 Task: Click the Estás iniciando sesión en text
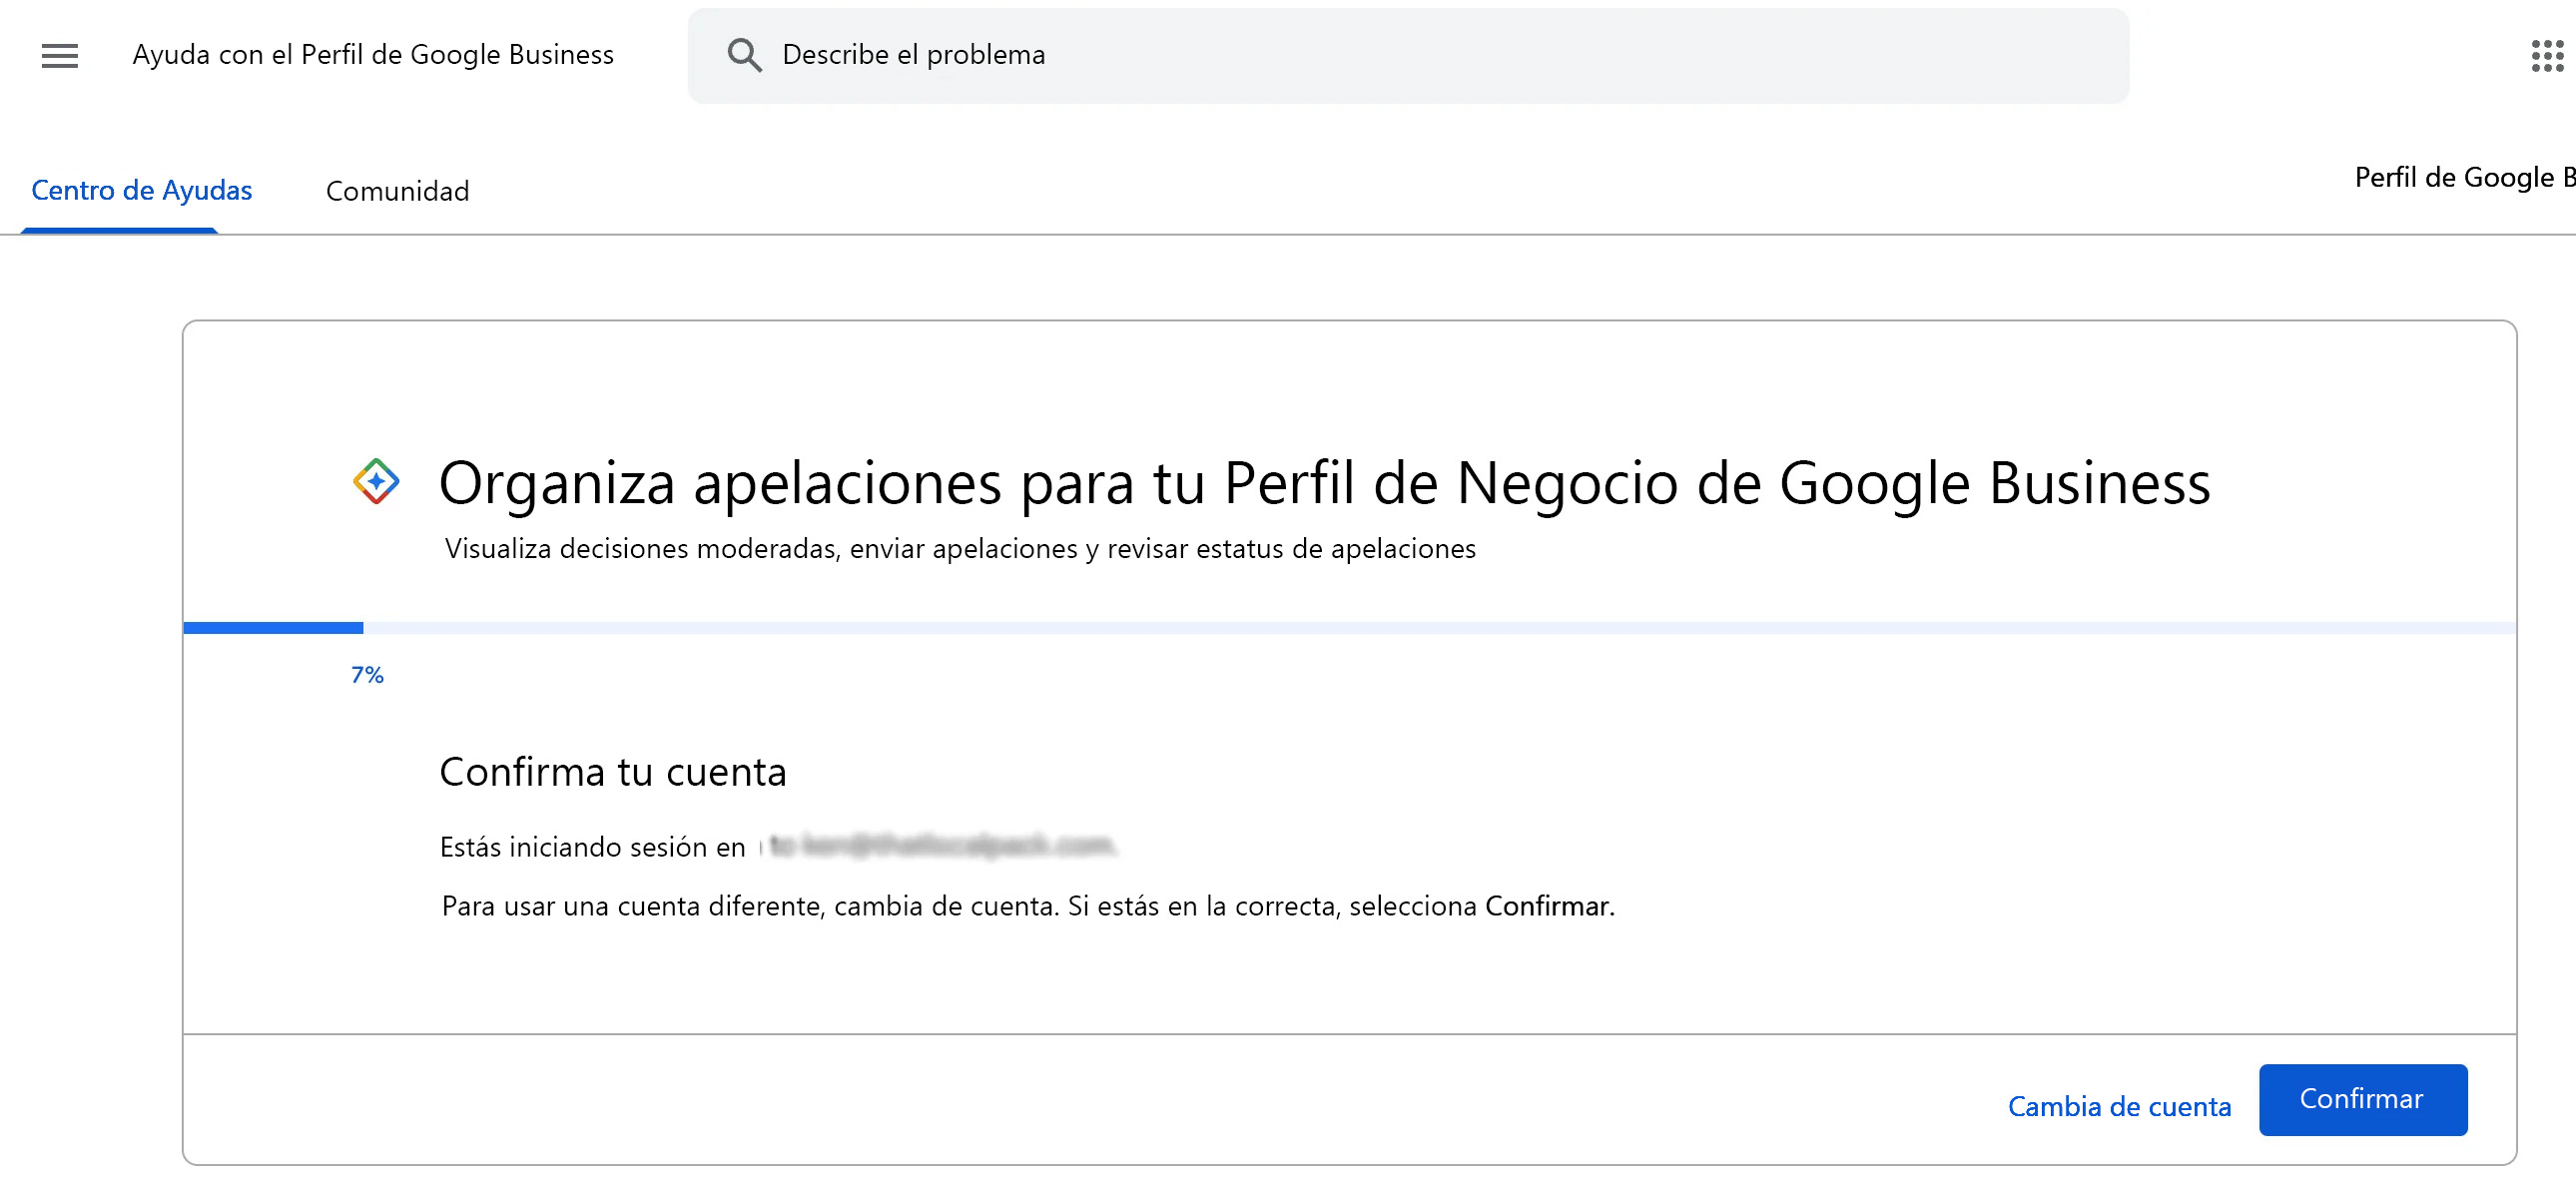(x=592, y=847)
